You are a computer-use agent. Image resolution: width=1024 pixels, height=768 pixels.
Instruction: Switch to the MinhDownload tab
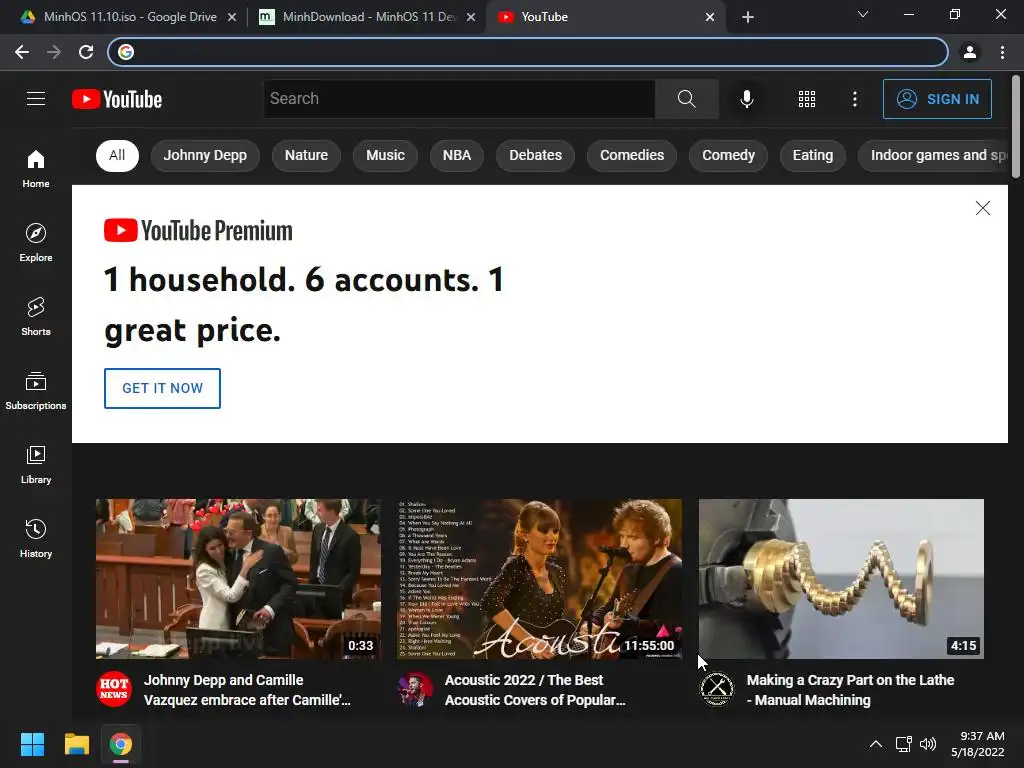tap(368, 17)
